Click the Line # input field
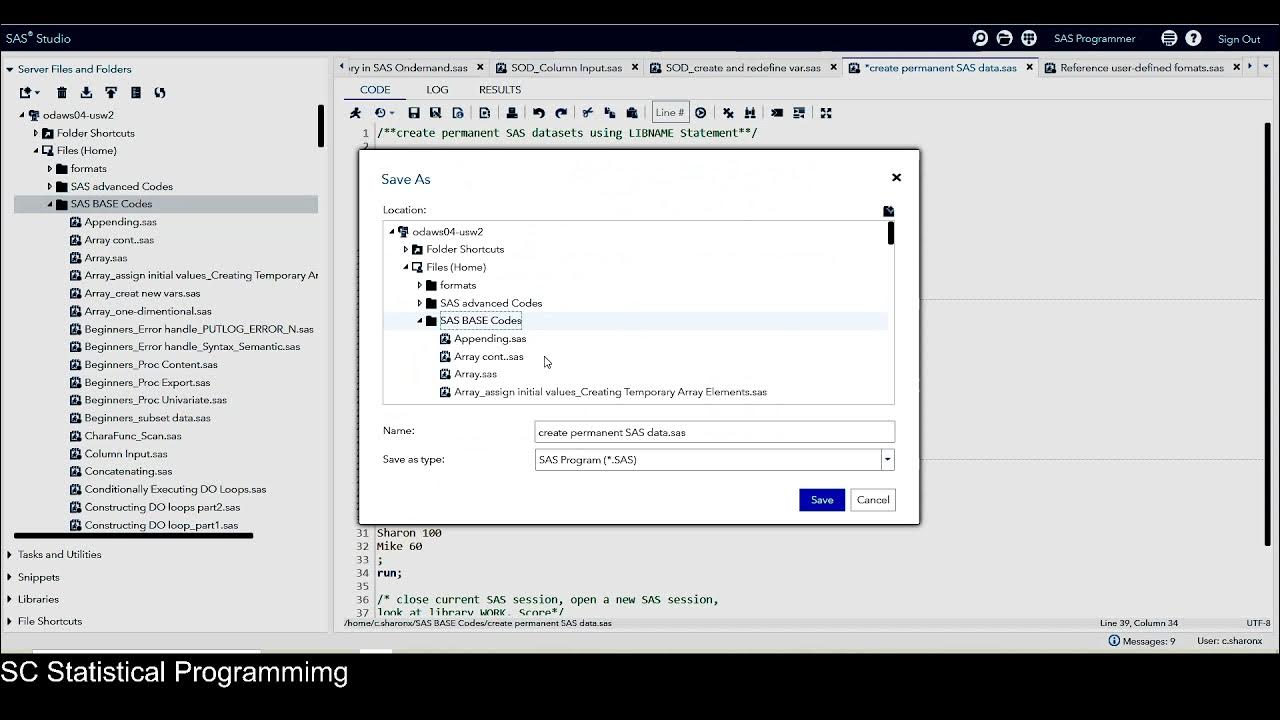Screen dimensions: 1280x720 [x=669, y=113]
